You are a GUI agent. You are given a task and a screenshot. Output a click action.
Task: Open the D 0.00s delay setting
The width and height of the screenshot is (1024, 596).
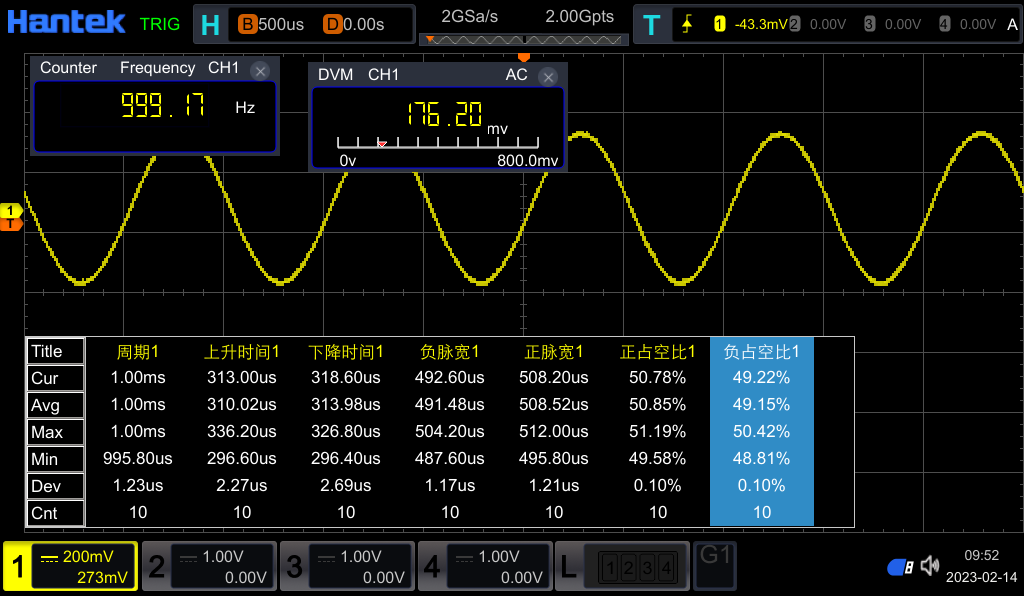pyautogui.click(x=355, y=25)
